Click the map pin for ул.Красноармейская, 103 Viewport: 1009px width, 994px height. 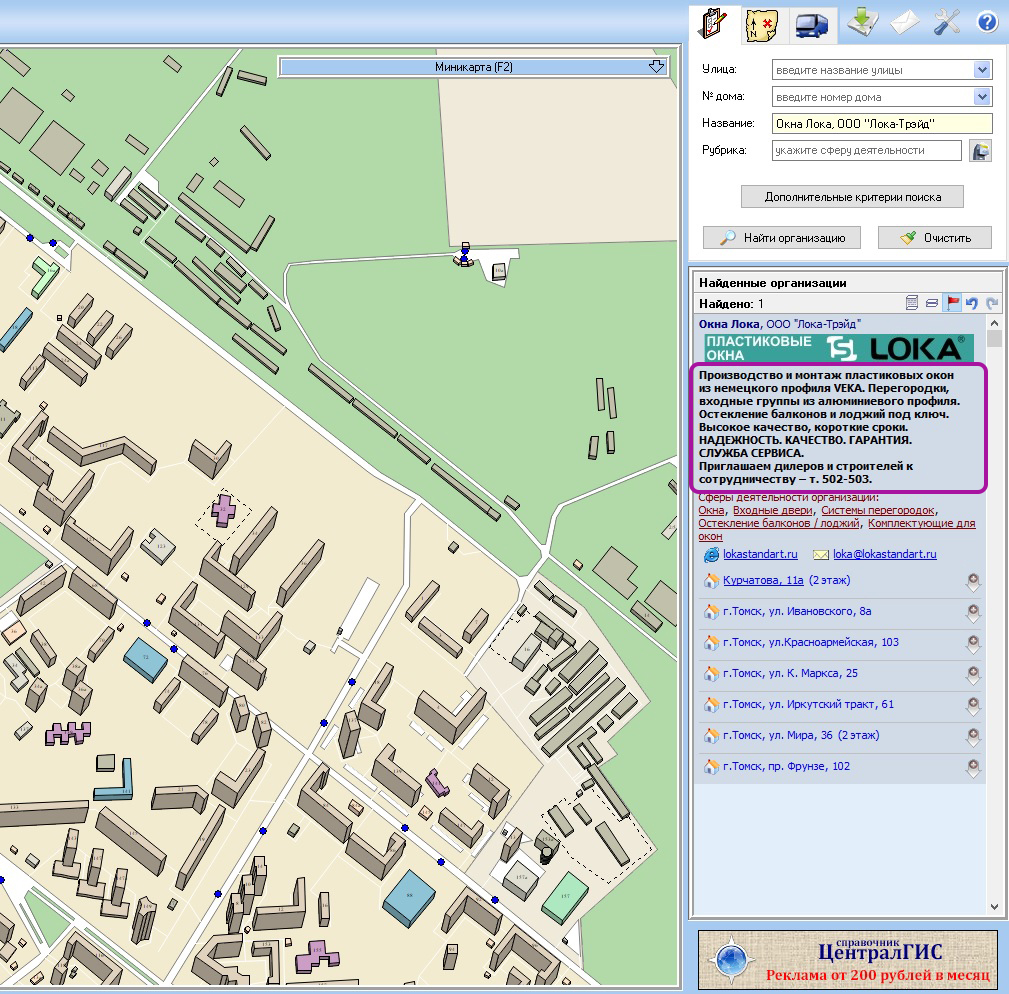[973, 643]
